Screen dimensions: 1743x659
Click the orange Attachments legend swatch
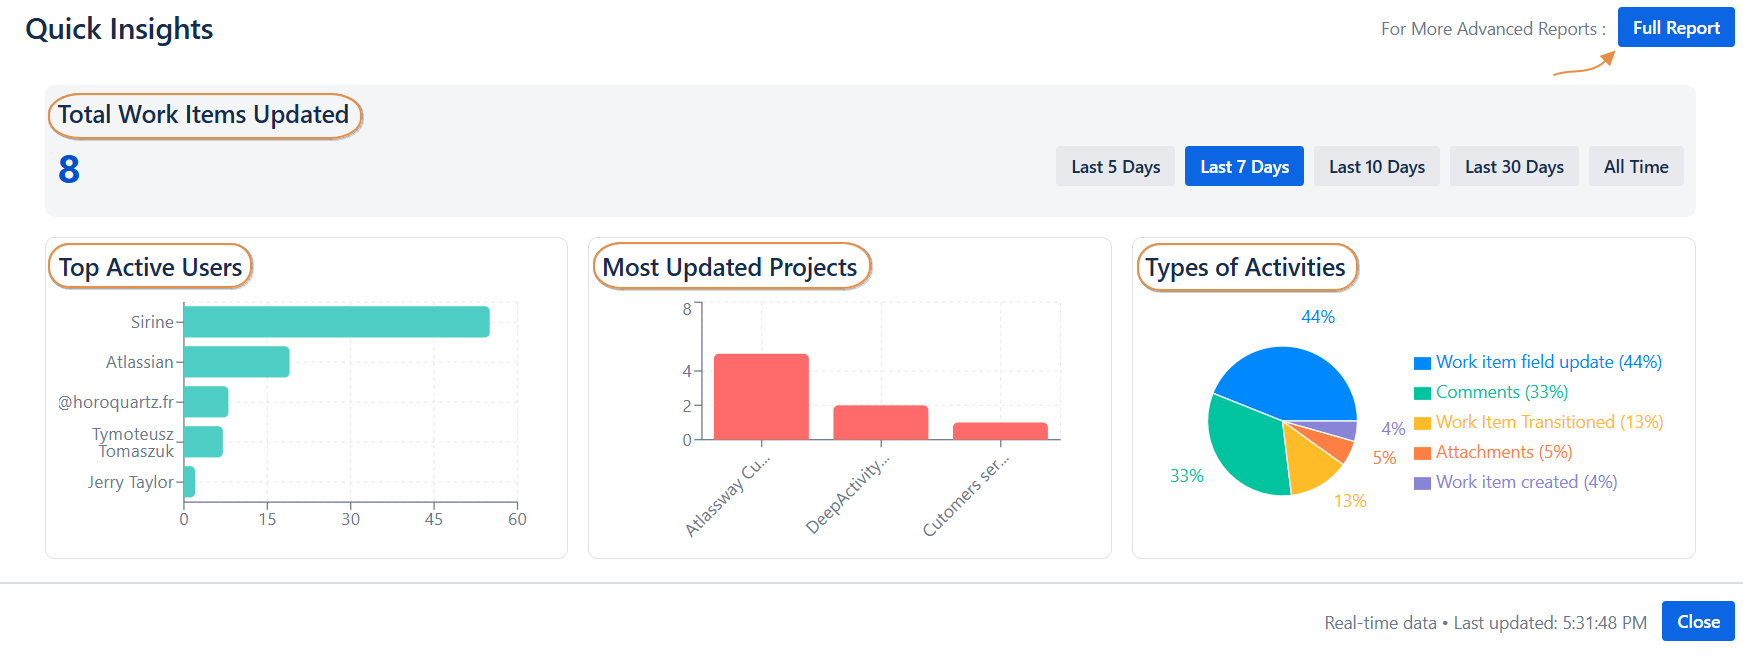point(1422,453)
